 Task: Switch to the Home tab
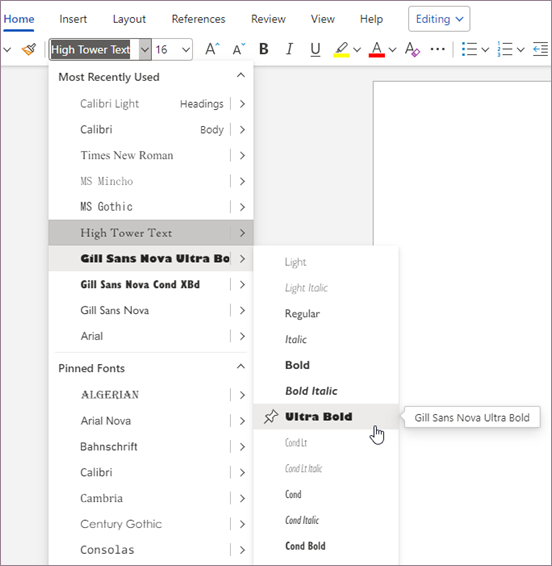19,19
